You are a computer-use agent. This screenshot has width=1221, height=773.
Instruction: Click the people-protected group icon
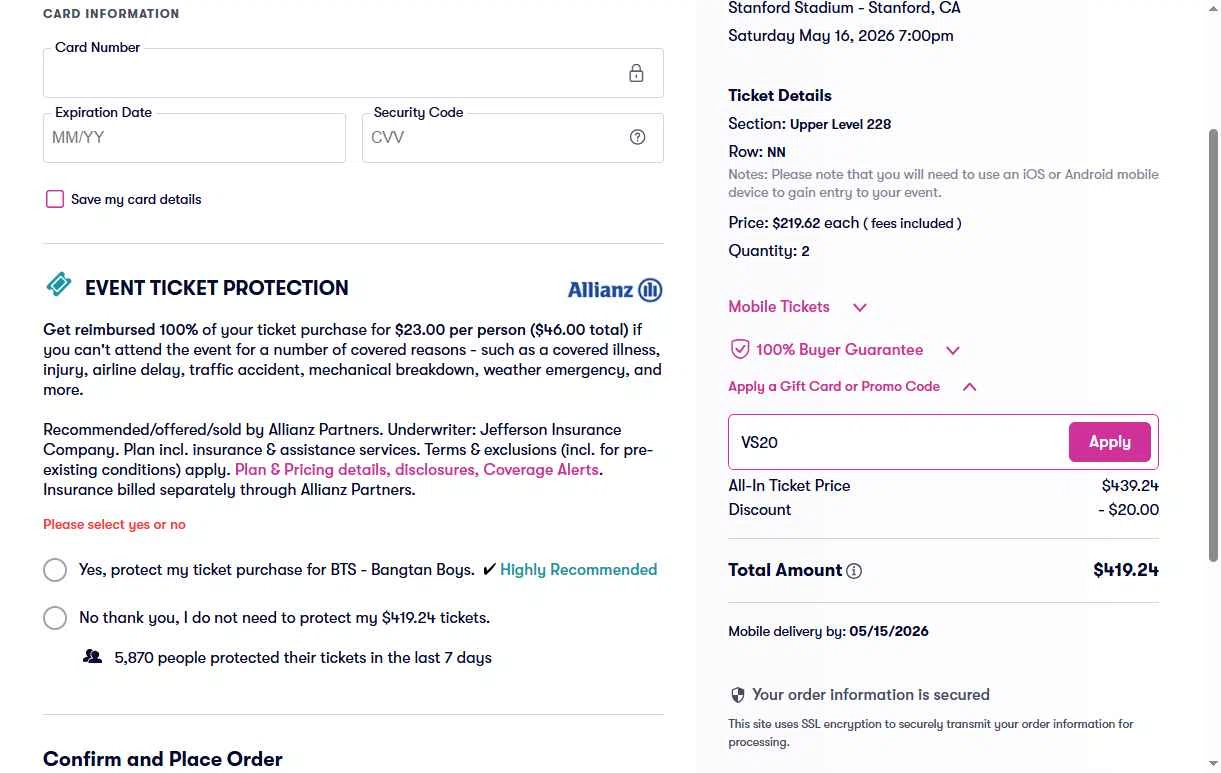(x=93, y=657)
